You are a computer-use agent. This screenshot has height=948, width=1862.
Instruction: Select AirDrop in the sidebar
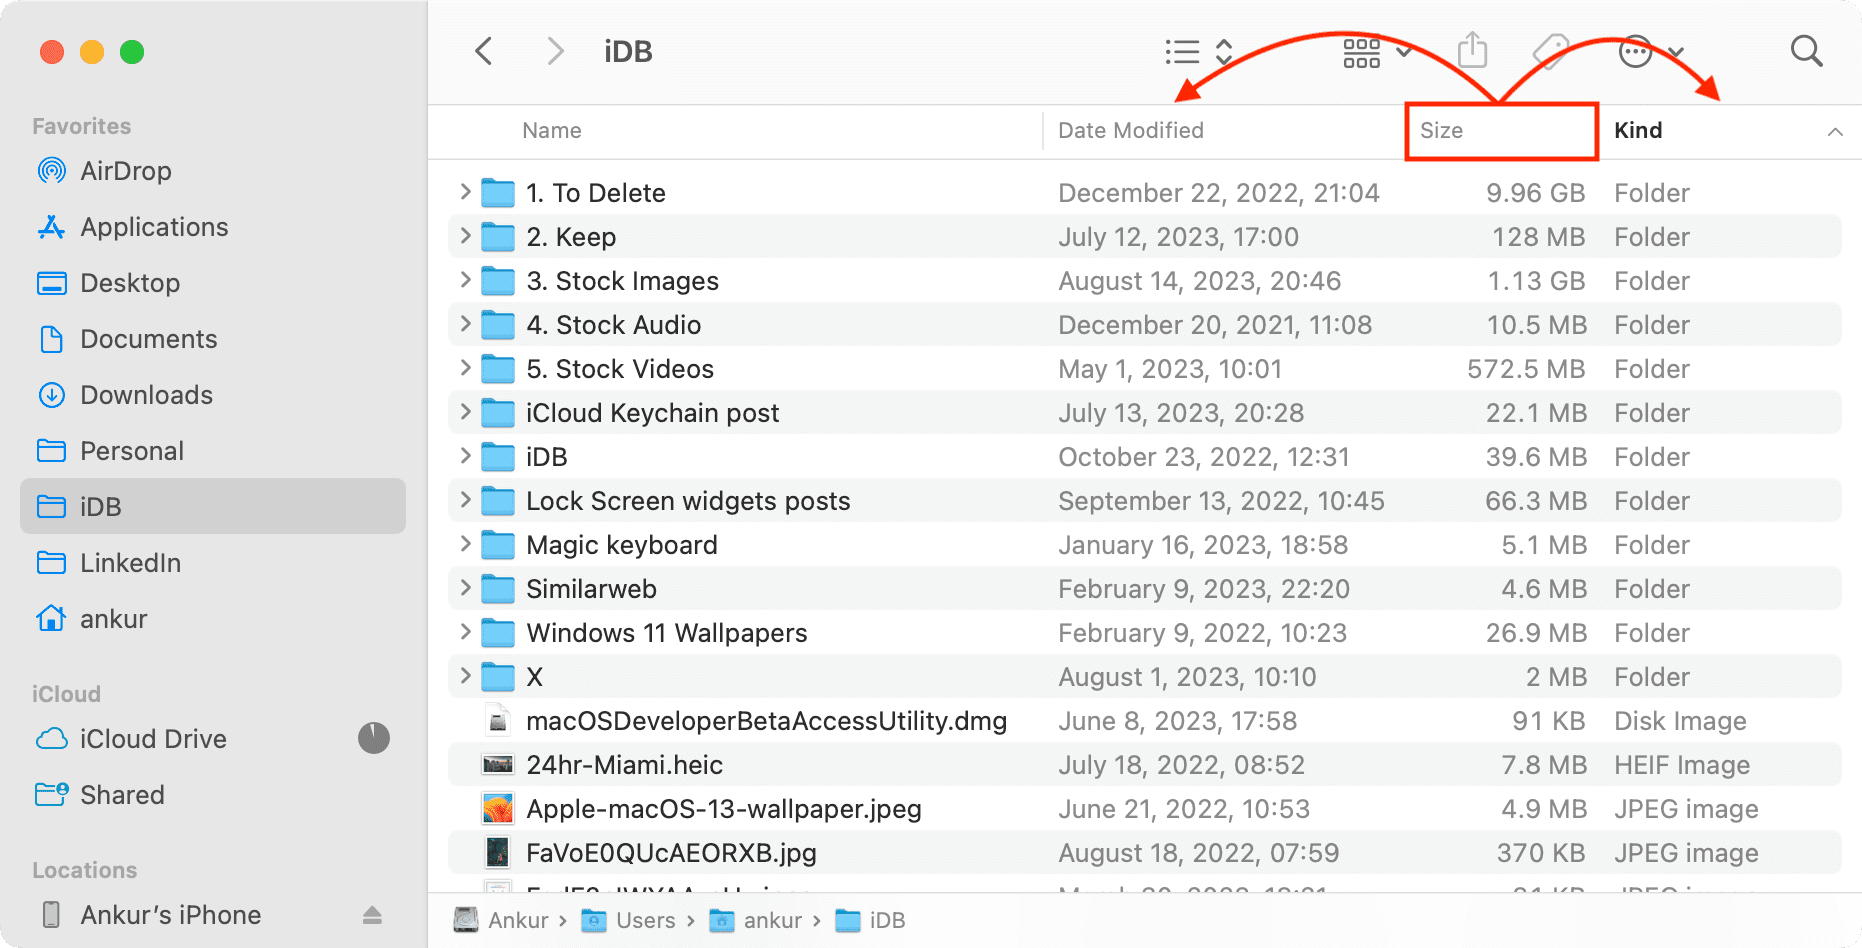(x=127, y=170)
